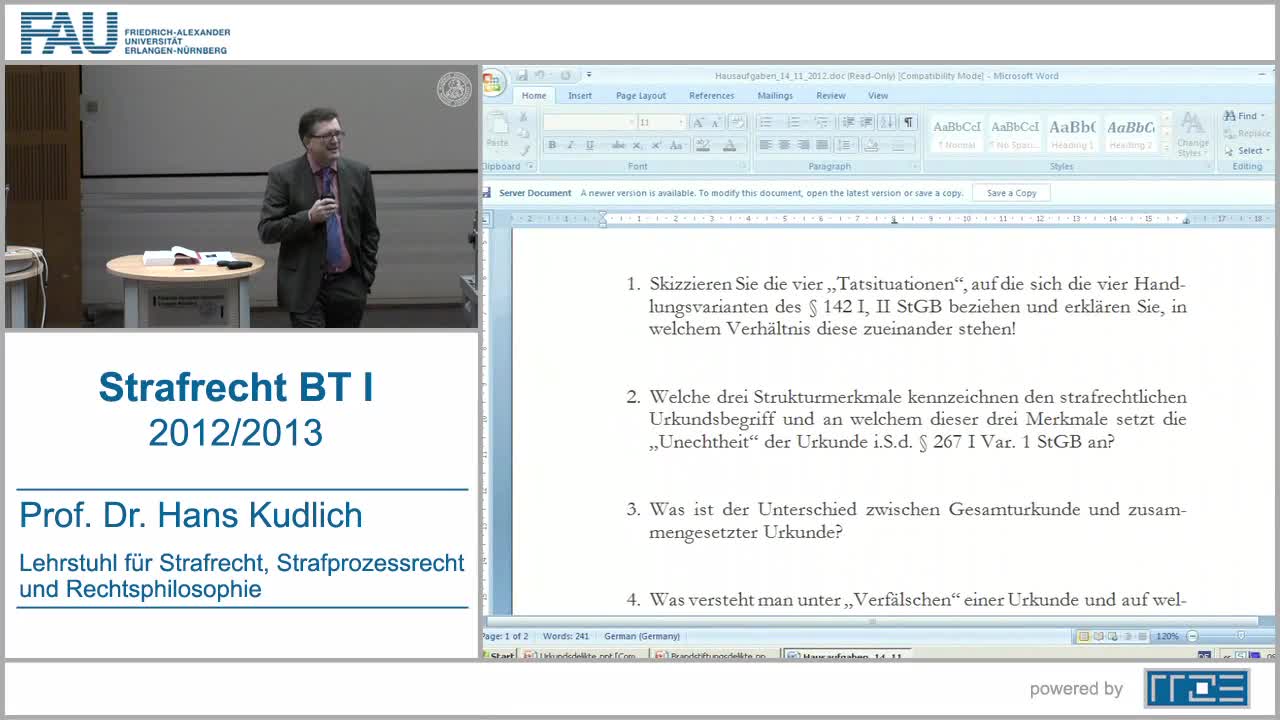Screen dimensions: 1280x720
Task: Apply bold formatting with the B icon
Action: tap(552, 145)
